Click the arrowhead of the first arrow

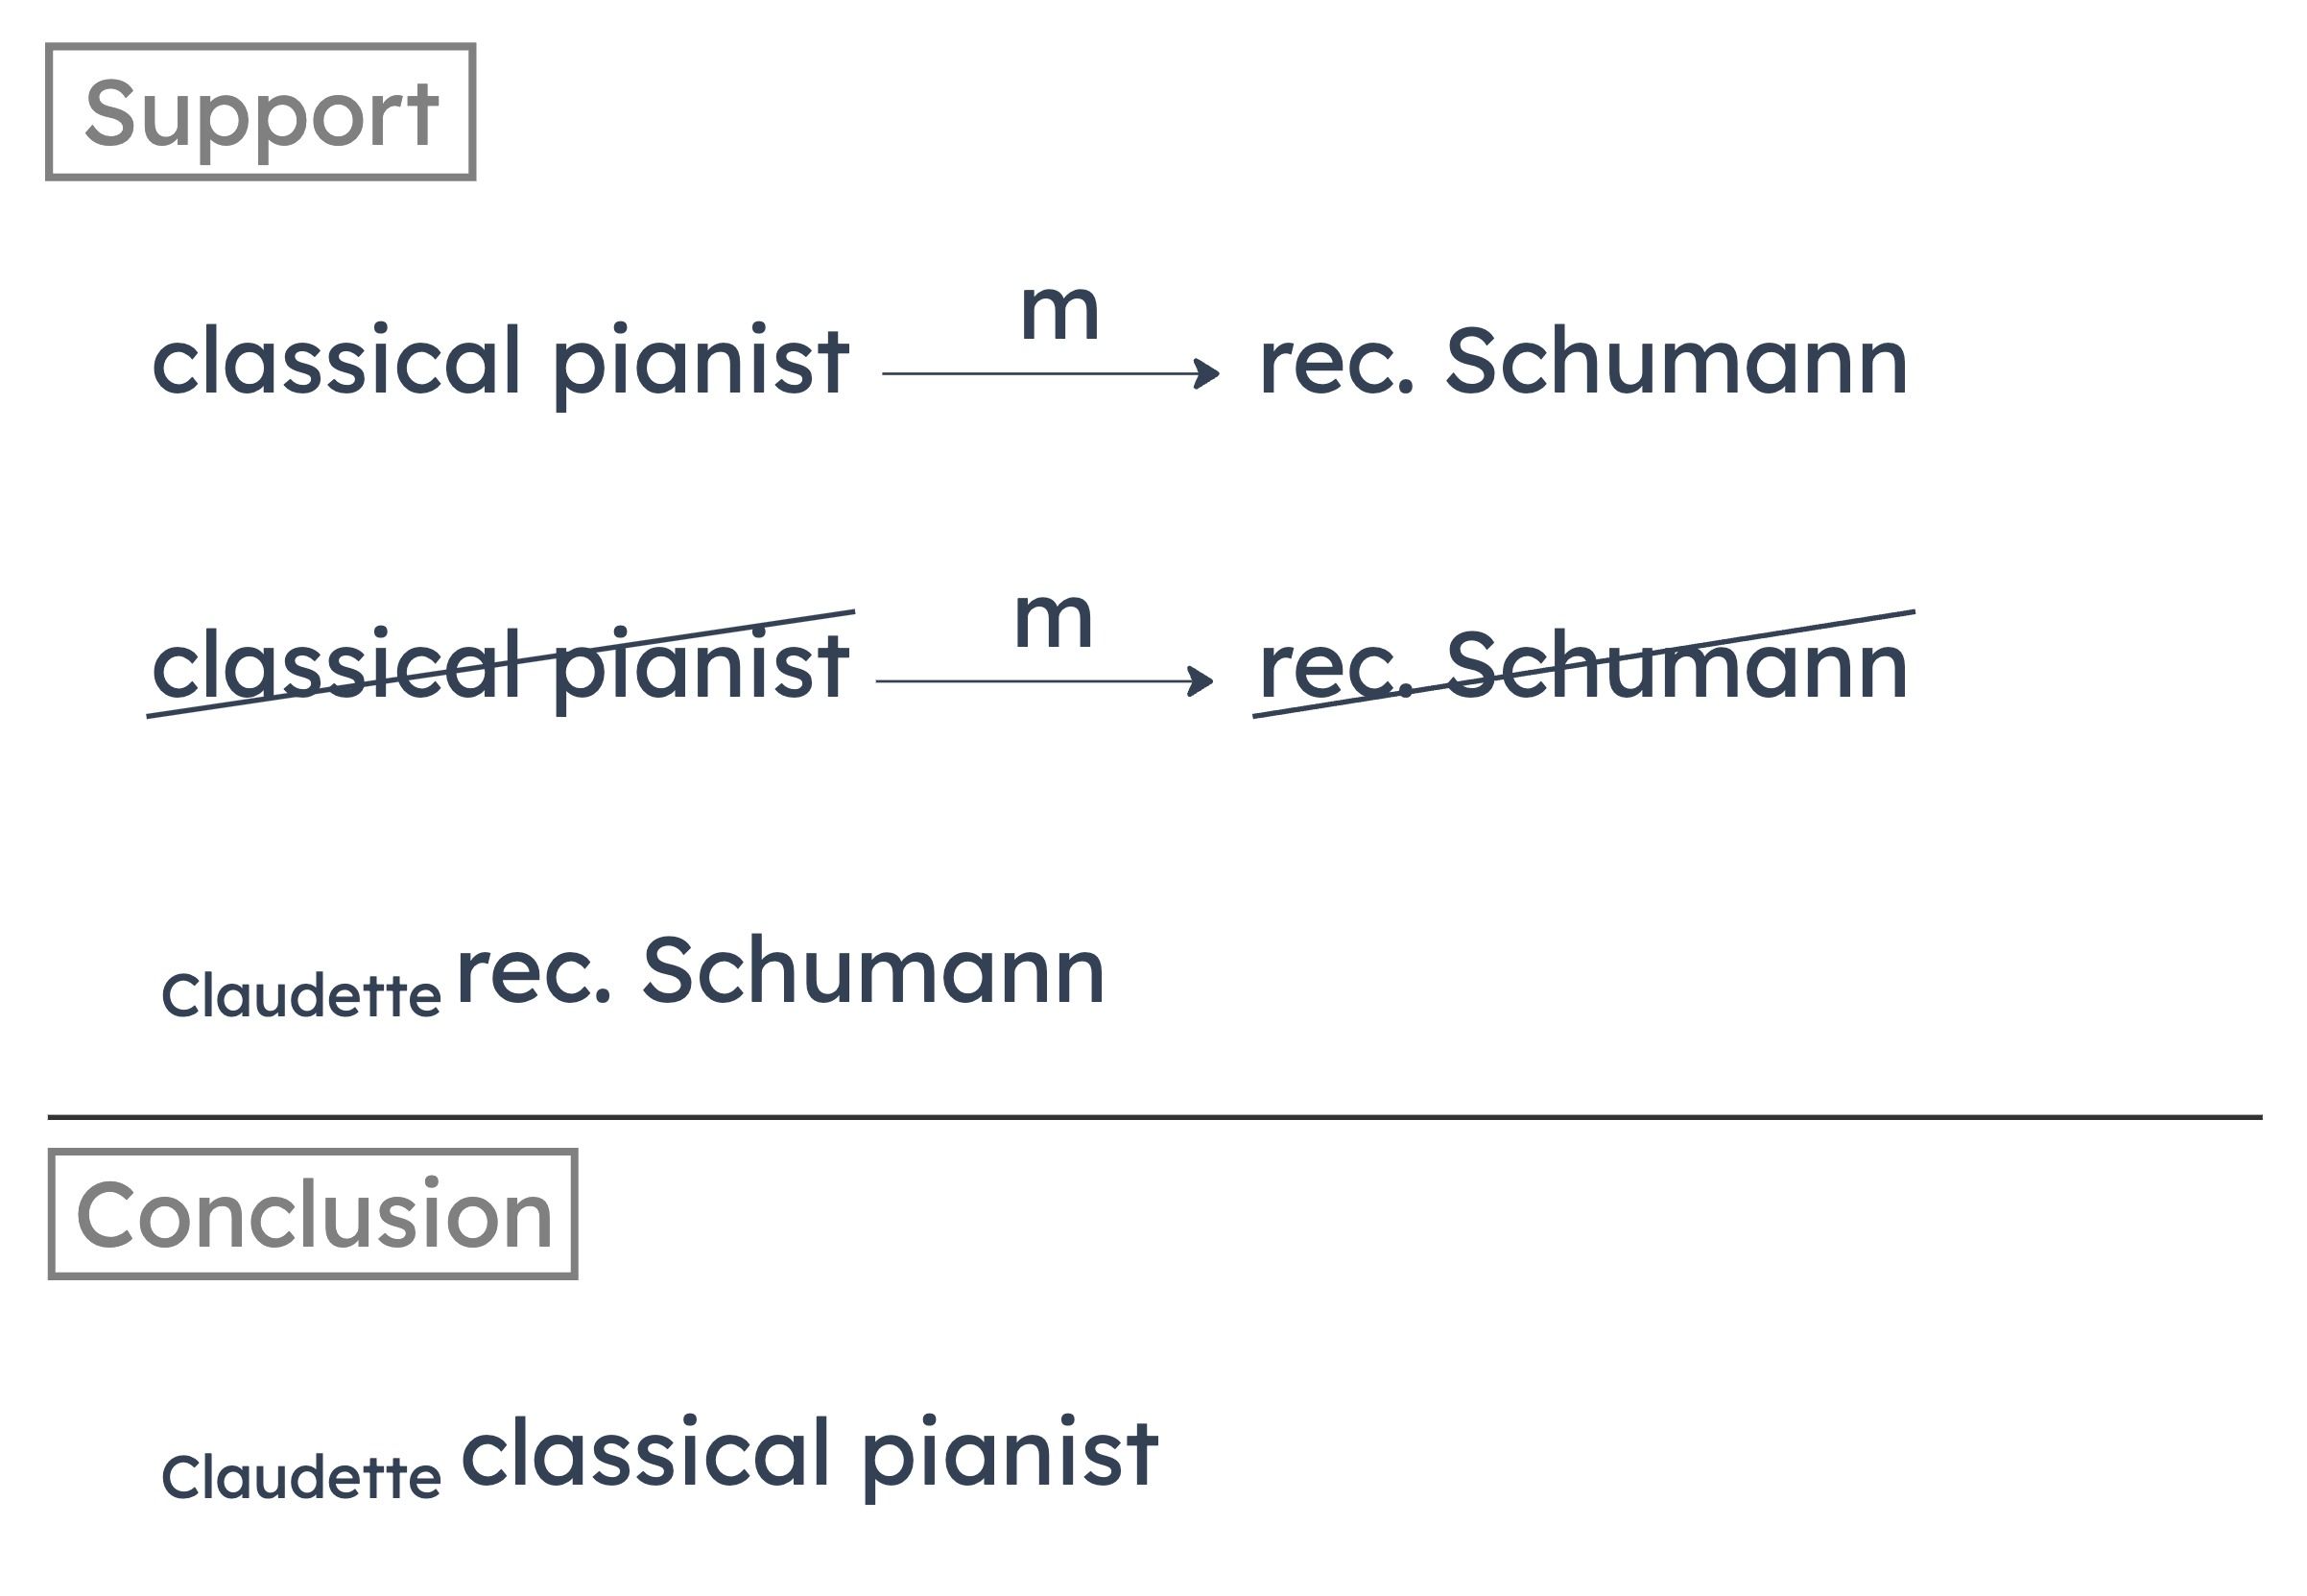pyautogui.click(x=1208, y=373)
